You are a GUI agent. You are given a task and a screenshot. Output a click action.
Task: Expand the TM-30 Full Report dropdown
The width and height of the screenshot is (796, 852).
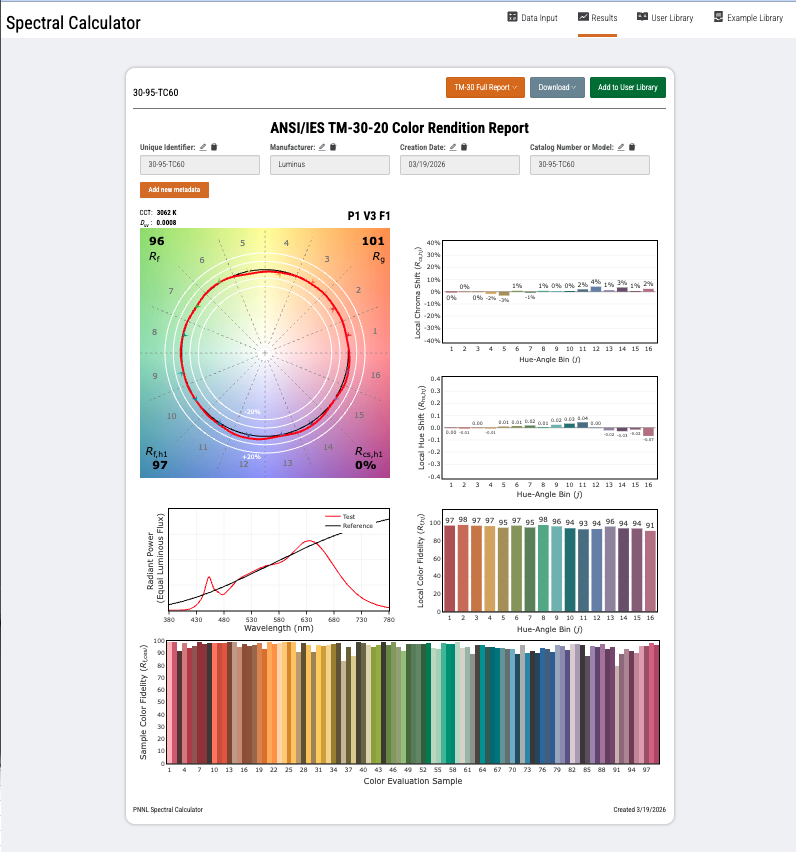point(485,87)
